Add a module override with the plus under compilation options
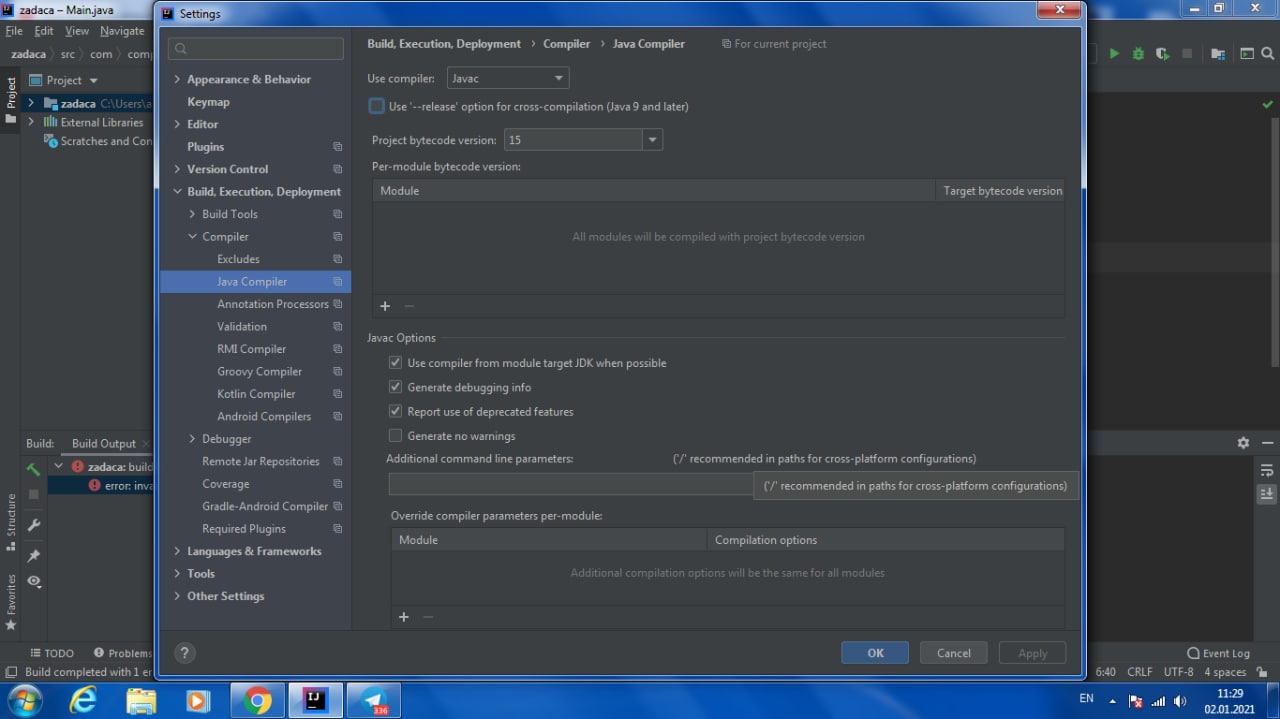 404,617
